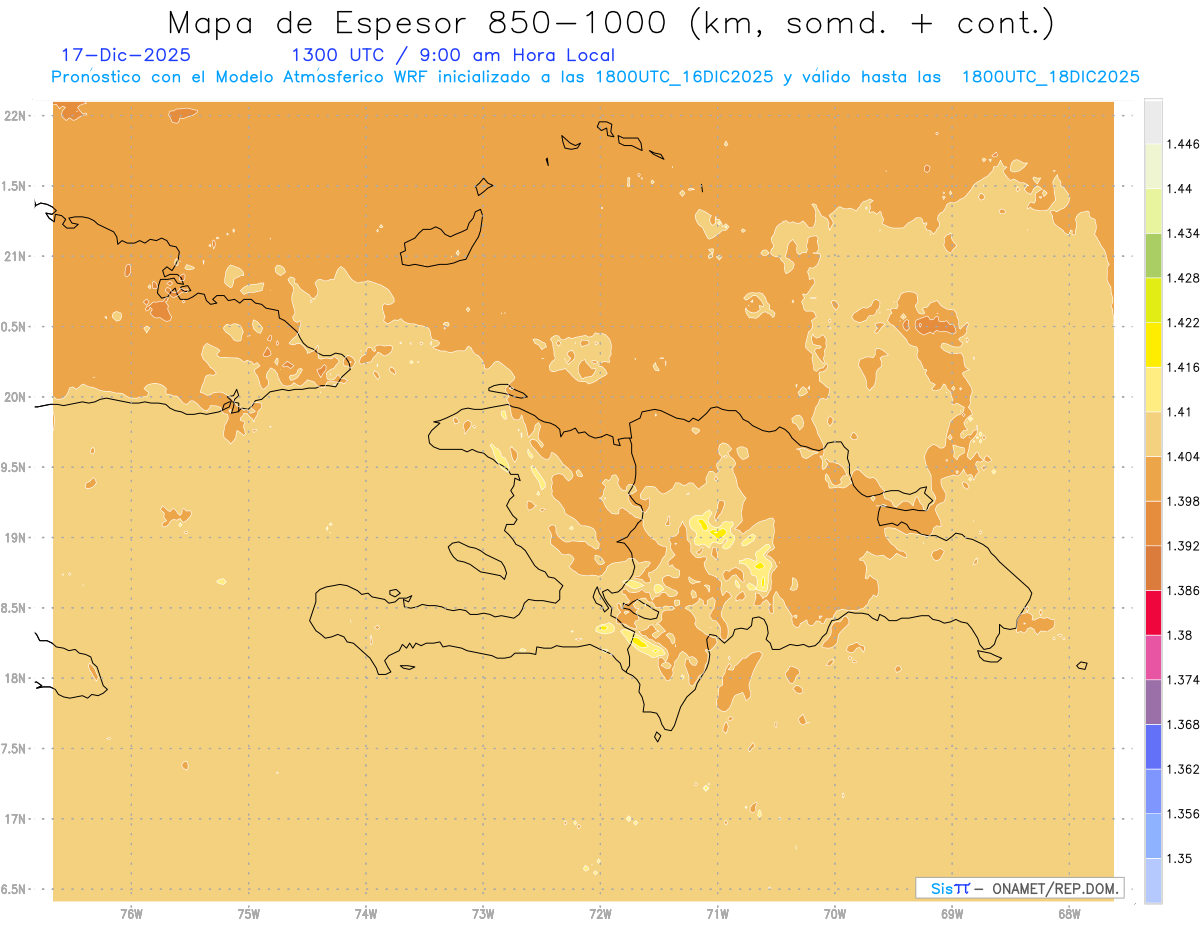Click the date label "17-Dic-2025"
Image resolution: width=1200 pixels, height=927 pixels.
pos(125,55)
